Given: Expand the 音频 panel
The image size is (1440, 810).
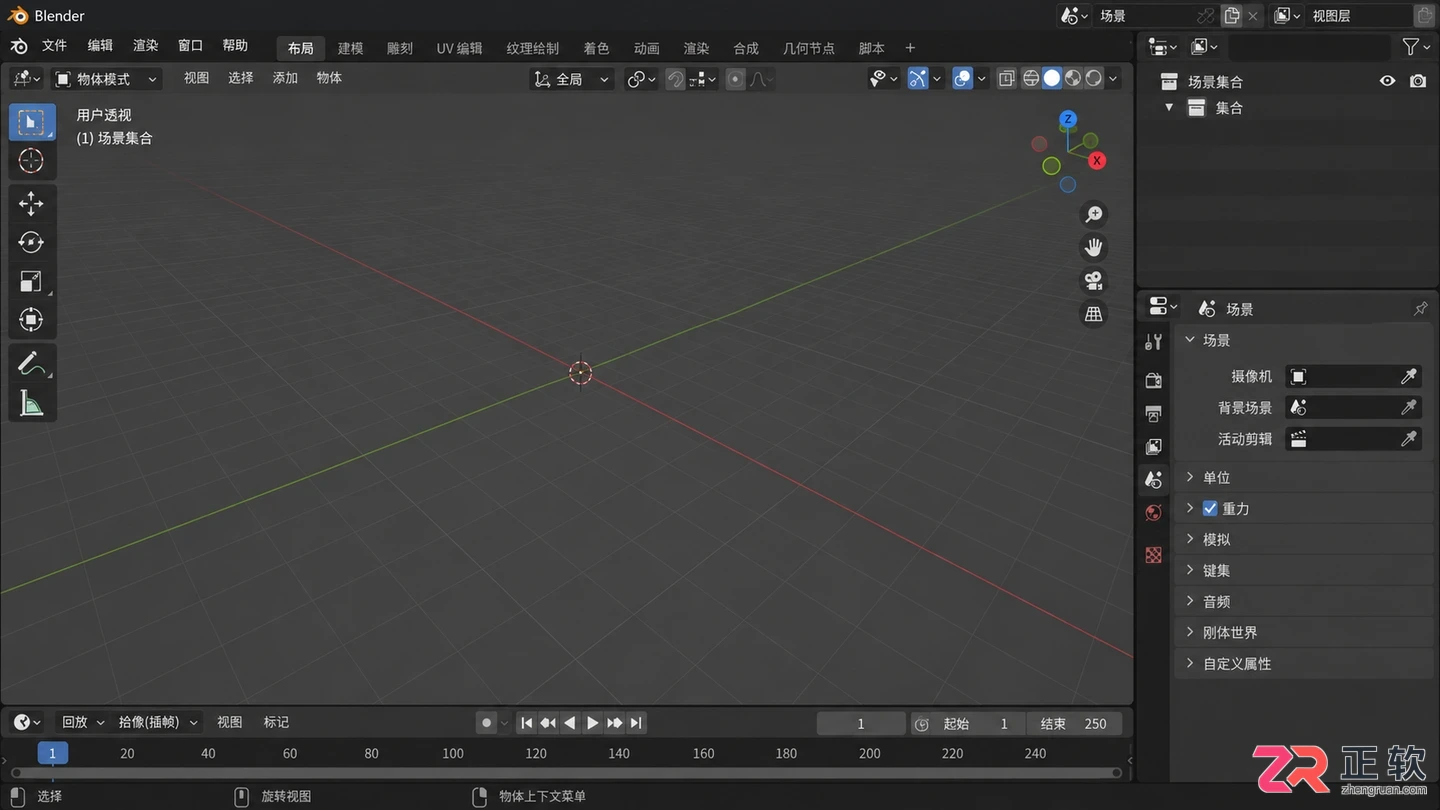Looking at the screenshot, I should (1303, 601).
